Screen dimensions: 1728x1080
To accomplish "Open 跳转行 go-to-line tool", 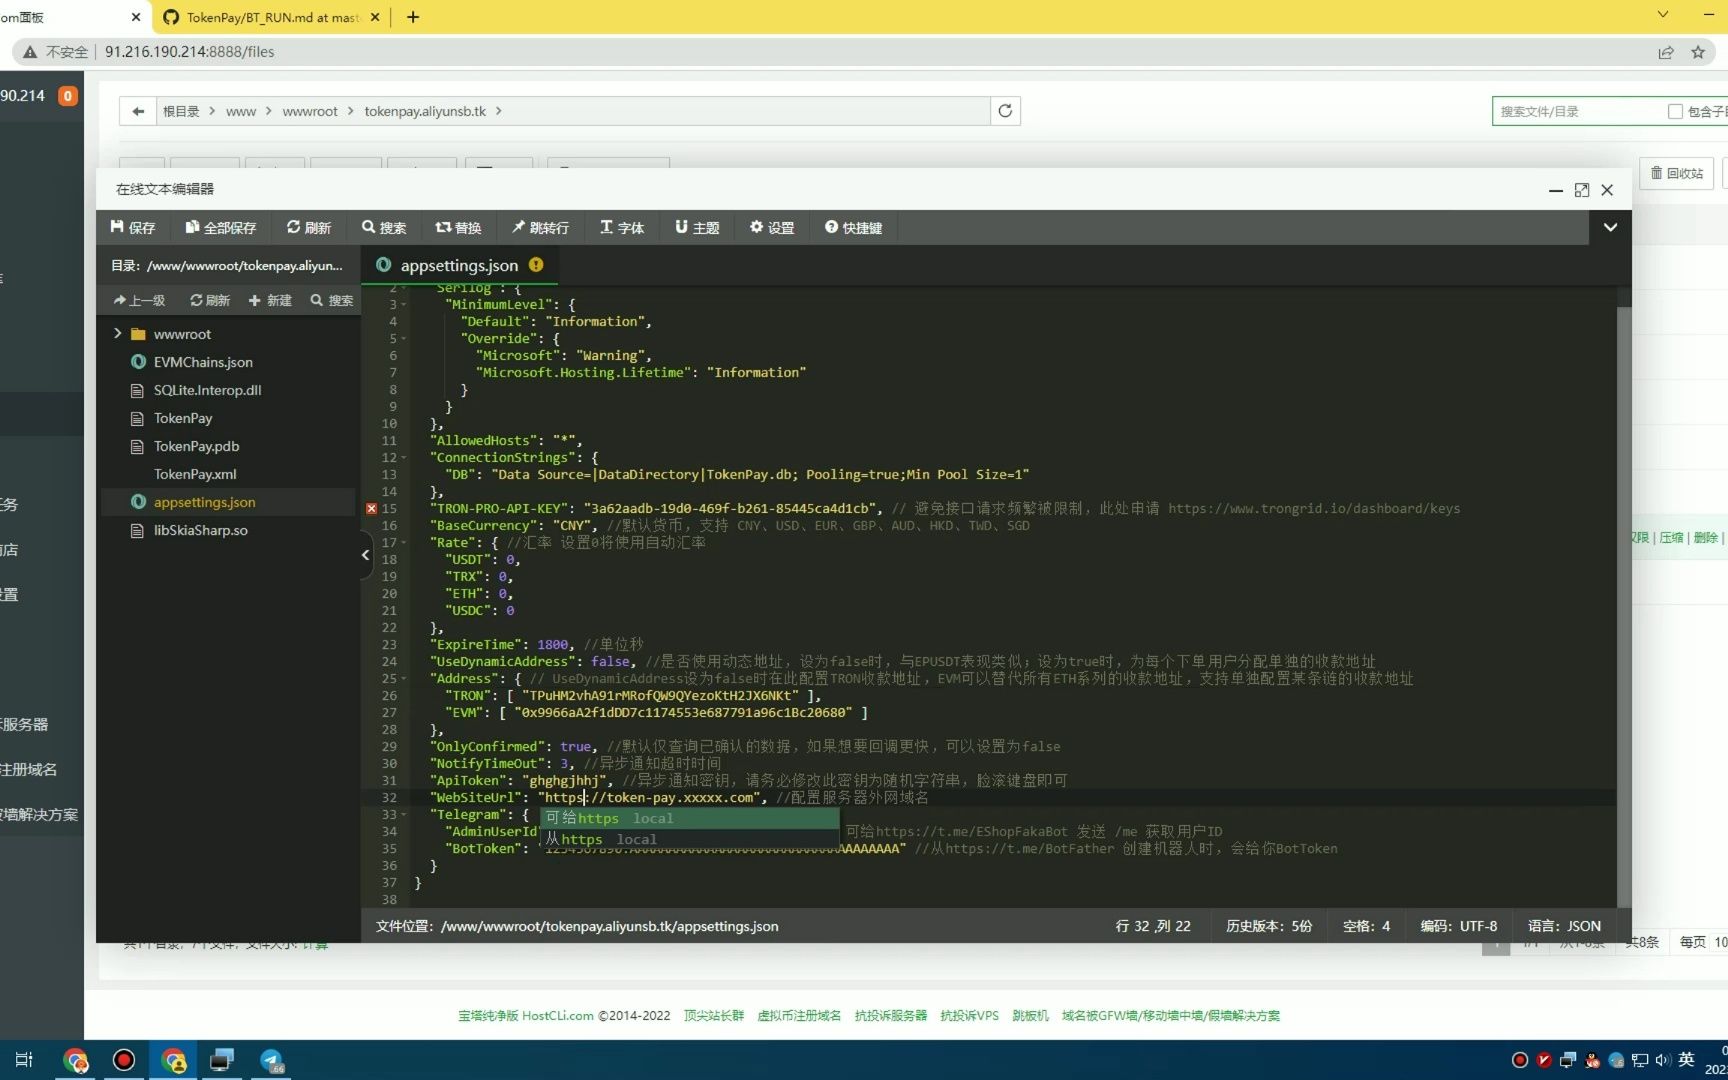I will [540, 228].
